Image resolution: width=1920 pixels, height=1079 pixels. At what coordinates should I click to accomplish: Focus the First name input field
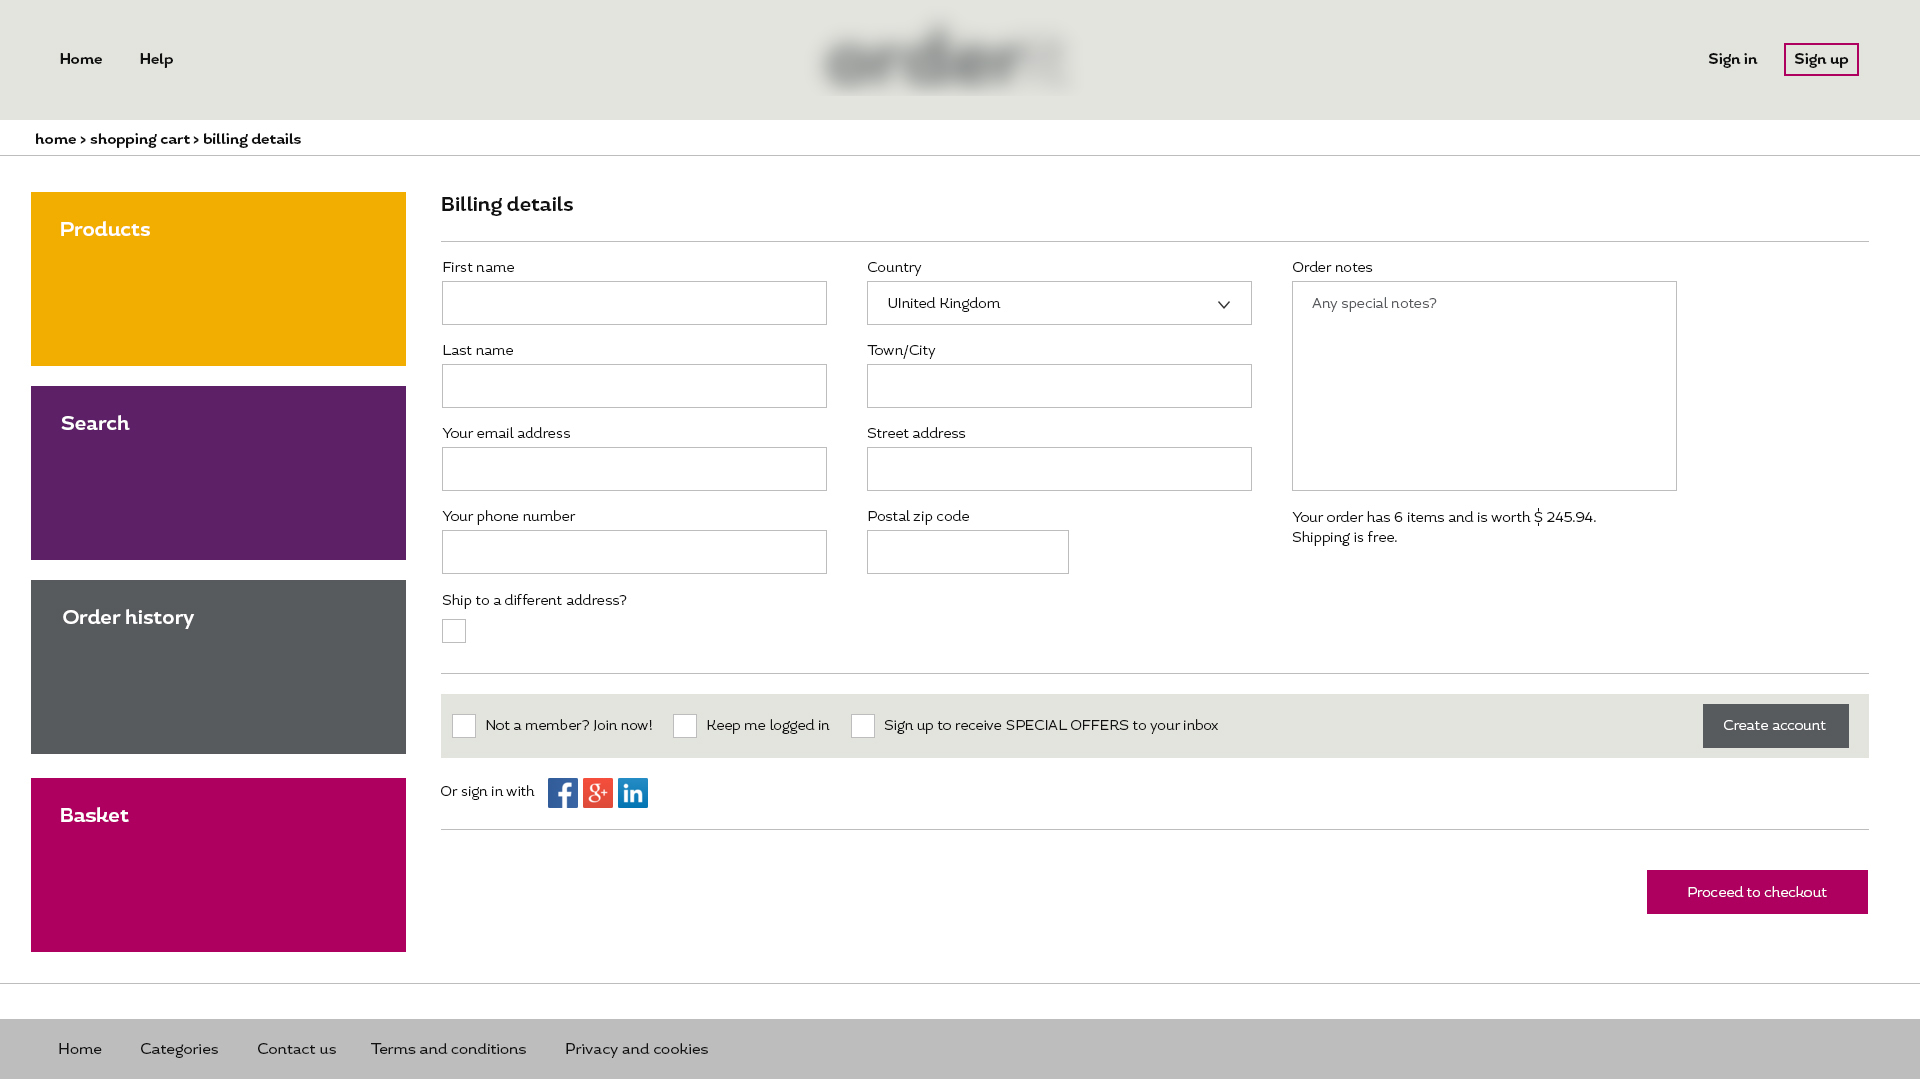(634, 303)
